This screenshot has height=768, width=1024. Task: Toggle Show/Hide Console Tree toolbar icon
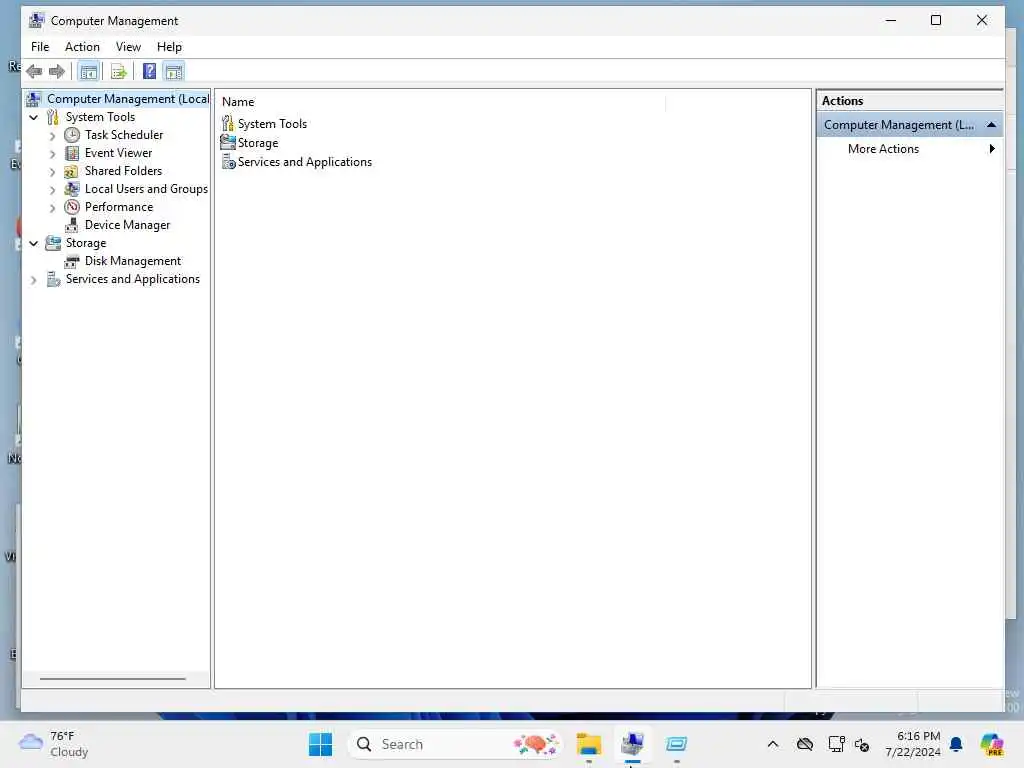[88, 71]
